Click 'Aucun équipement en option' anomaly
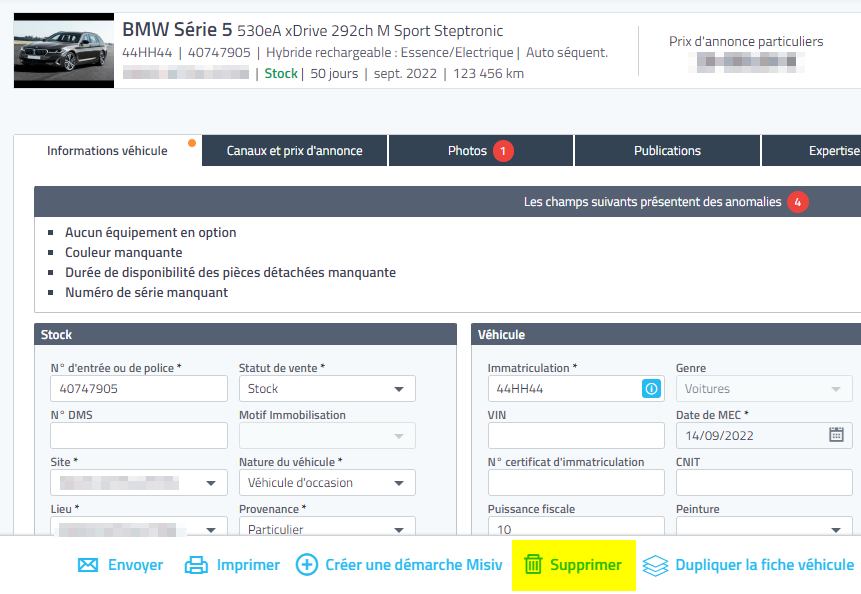Viewport: 861px width, 594px height. pos(150,233)
